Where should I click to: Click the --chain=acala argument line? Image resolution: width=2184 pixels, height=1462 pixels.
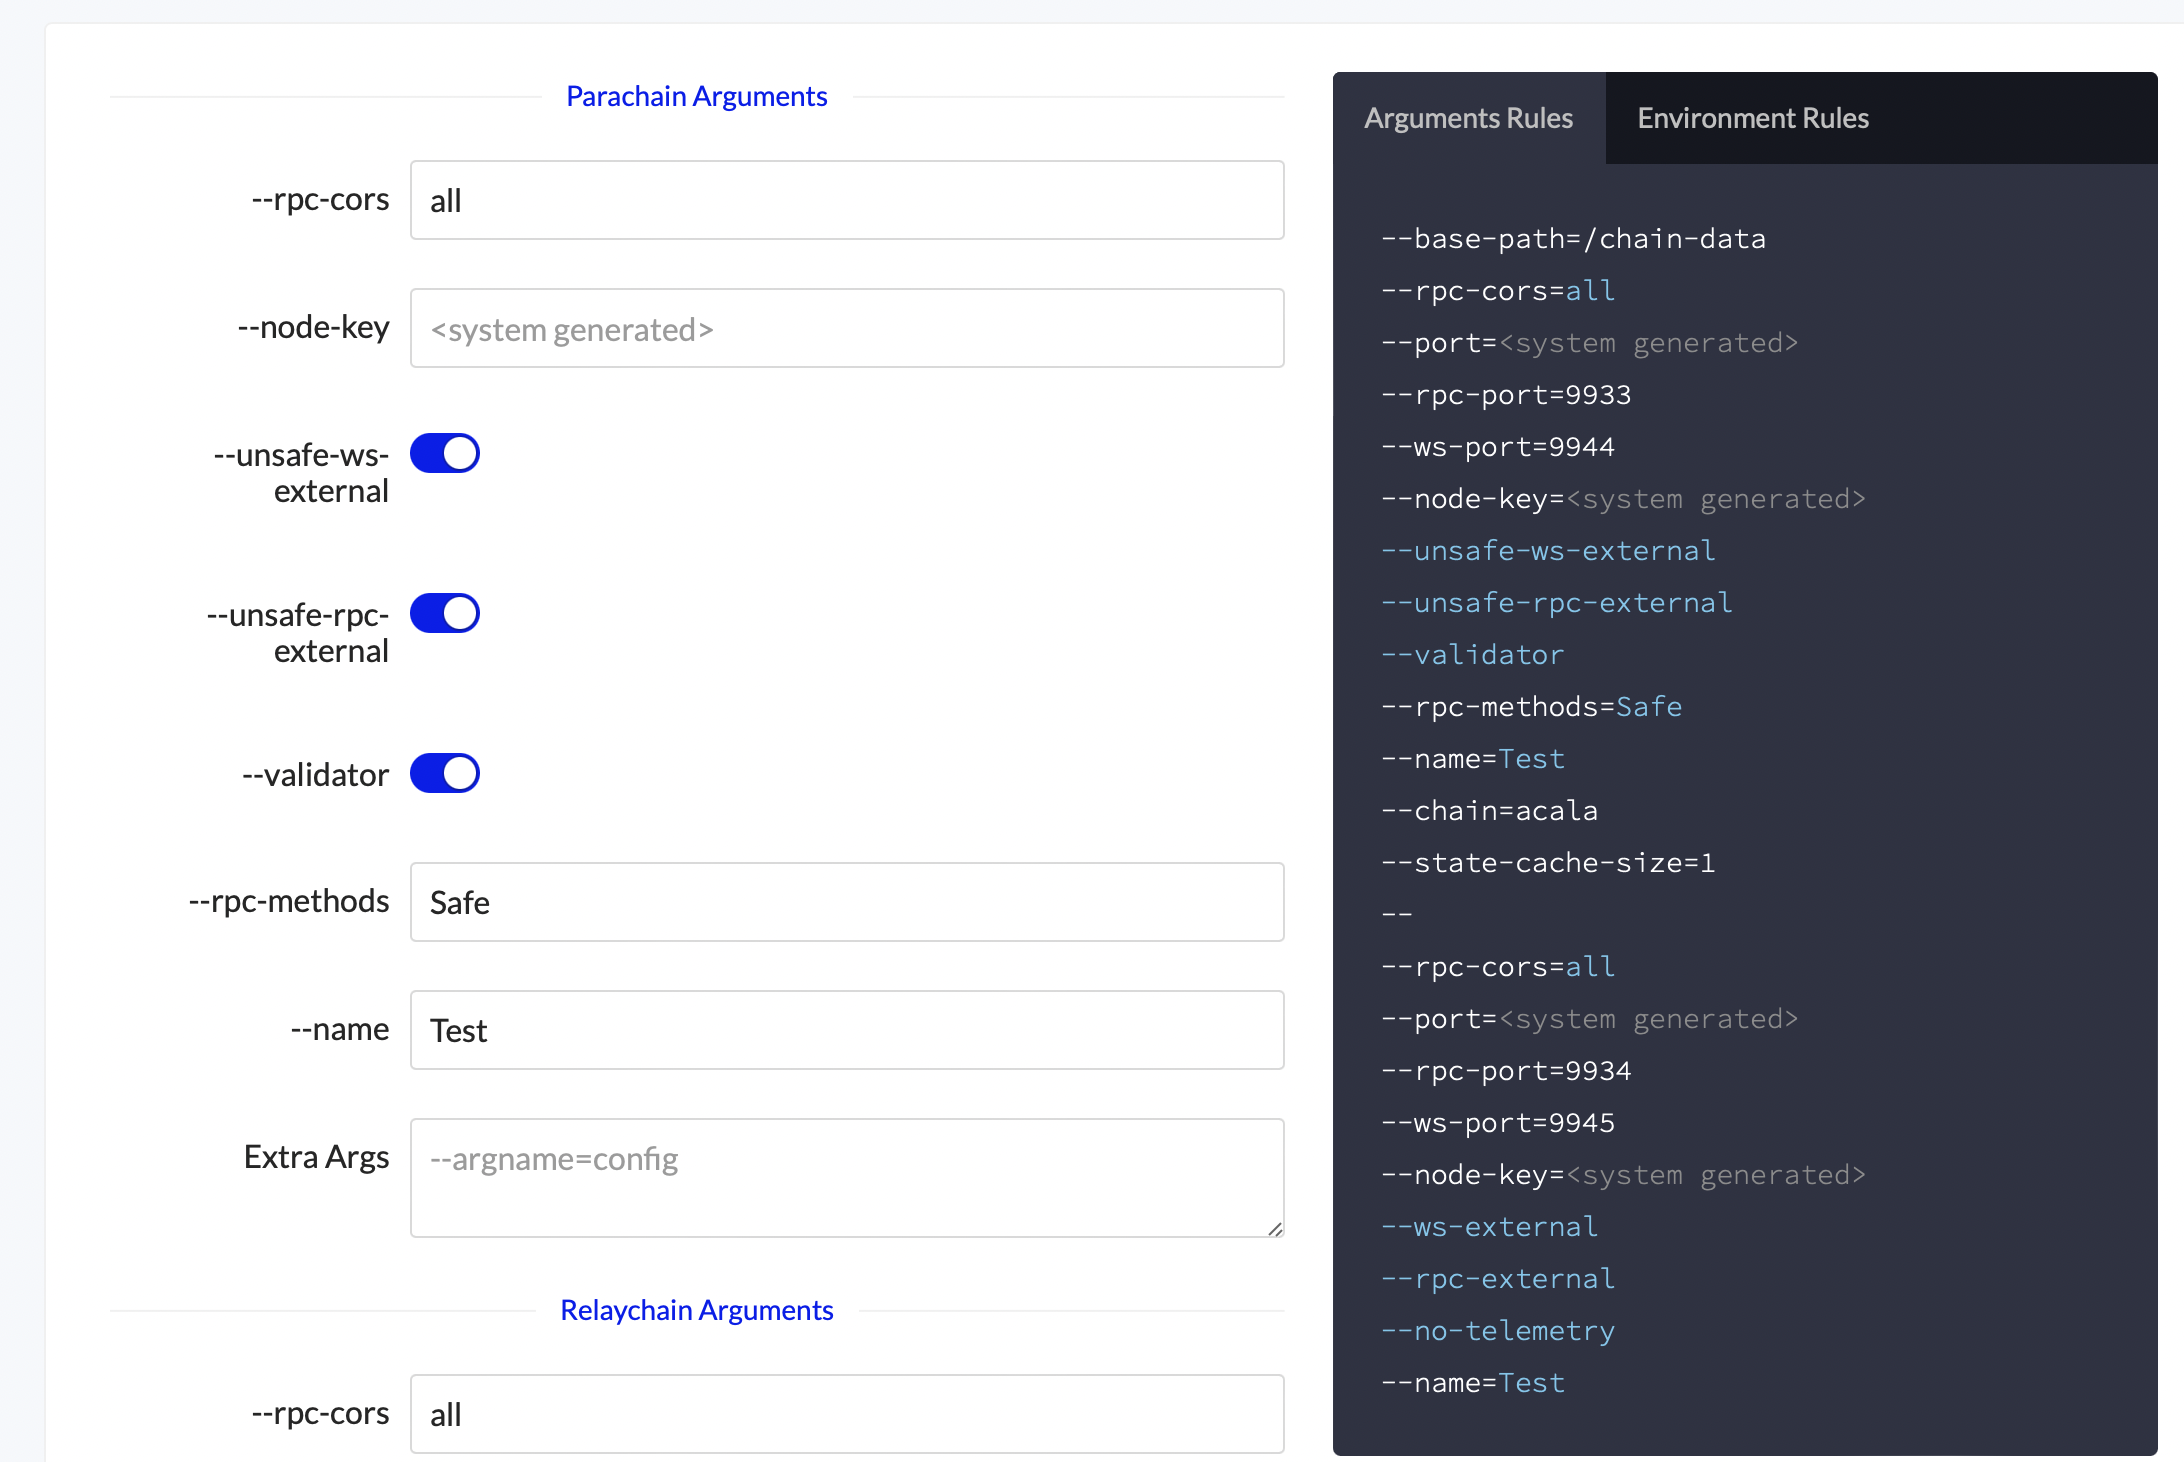point(1489,811)
